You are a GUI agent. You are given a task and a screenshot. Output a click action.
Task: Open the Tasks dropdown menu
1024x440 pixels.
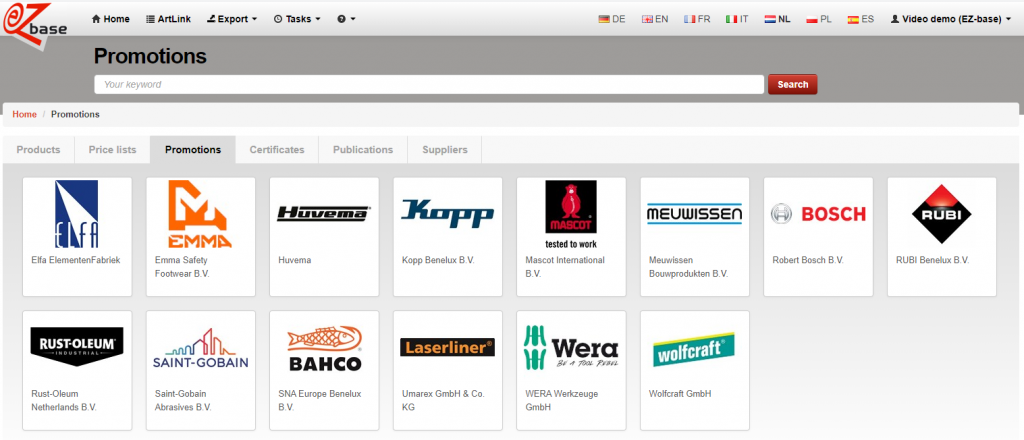(297, 19)
